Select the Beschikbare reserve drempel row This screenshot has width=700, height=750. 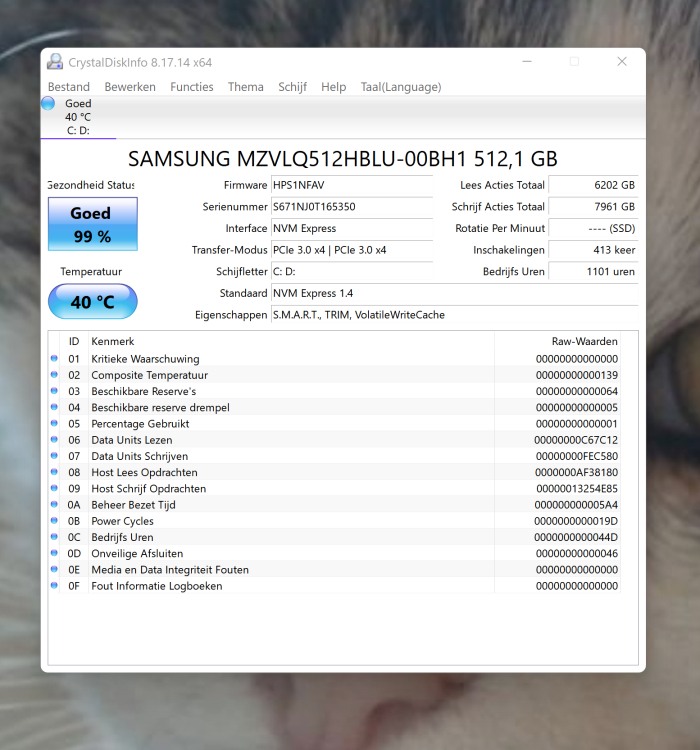(334, 408)
